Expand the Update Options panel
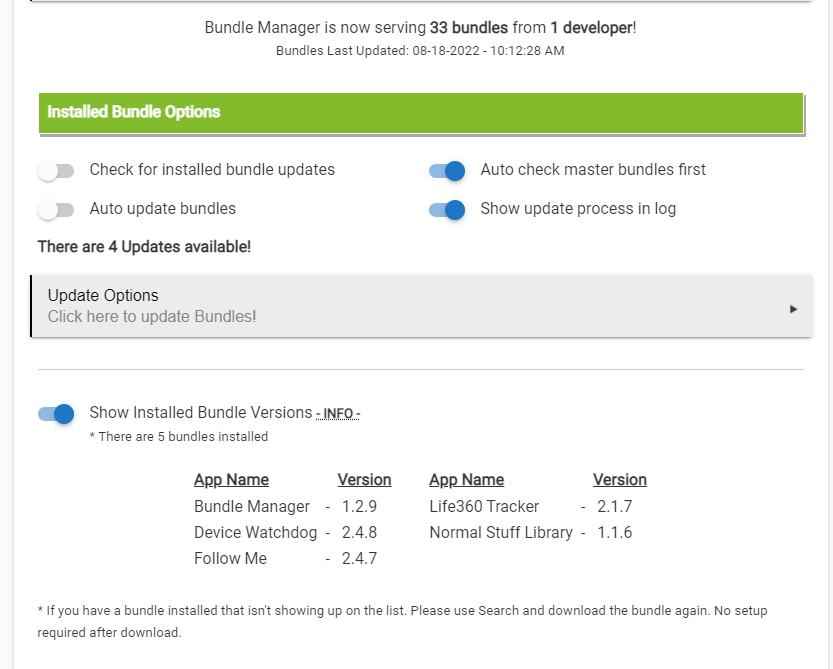The height and width of the screenshot is (669, 833). [x=420, y=306]
